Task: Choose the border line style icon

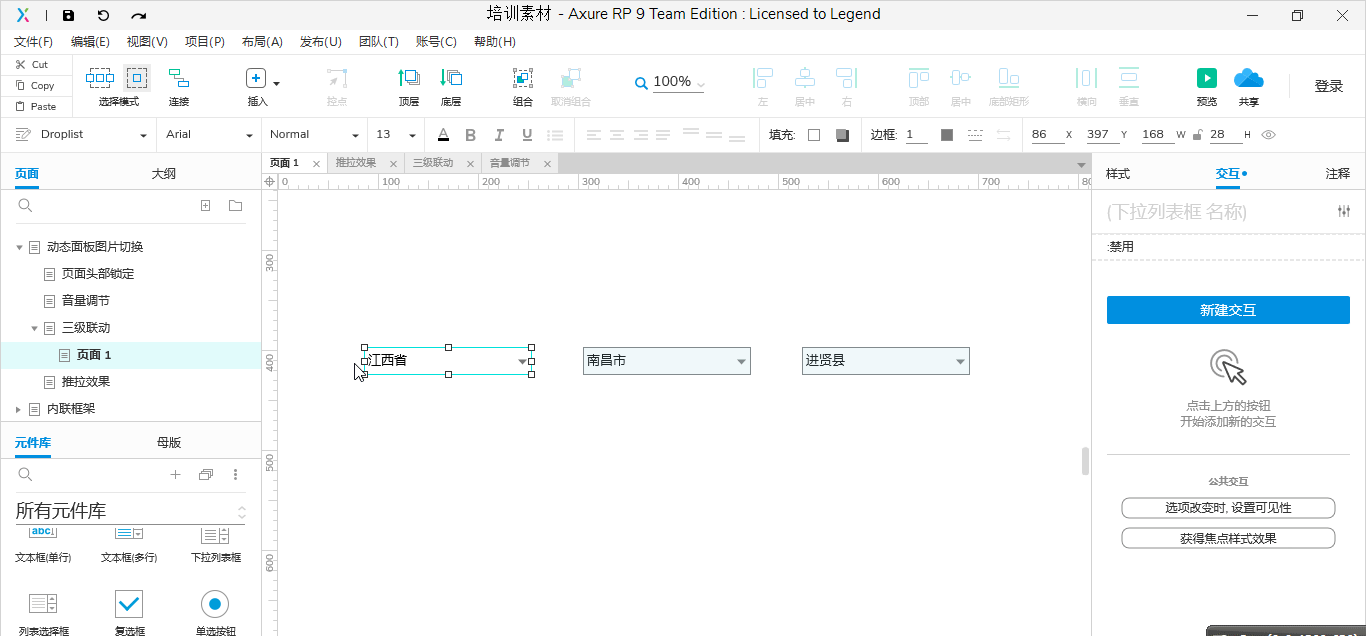Action: (976, 135)
